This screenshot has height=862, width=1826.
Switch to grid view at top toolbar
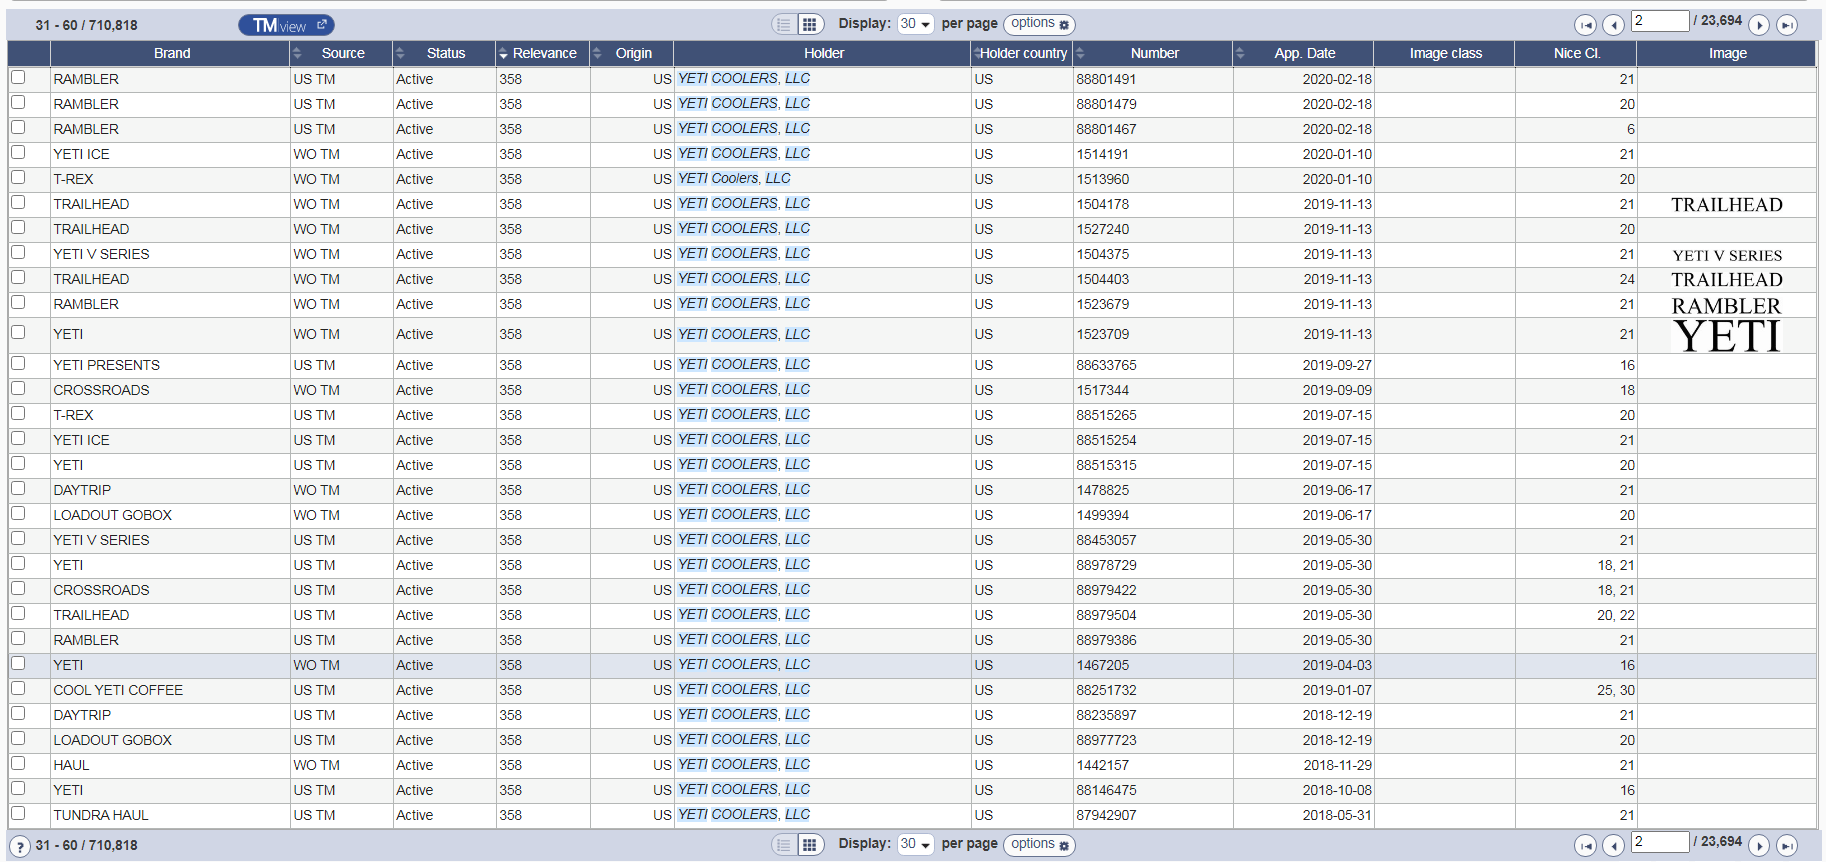point(809,24)
